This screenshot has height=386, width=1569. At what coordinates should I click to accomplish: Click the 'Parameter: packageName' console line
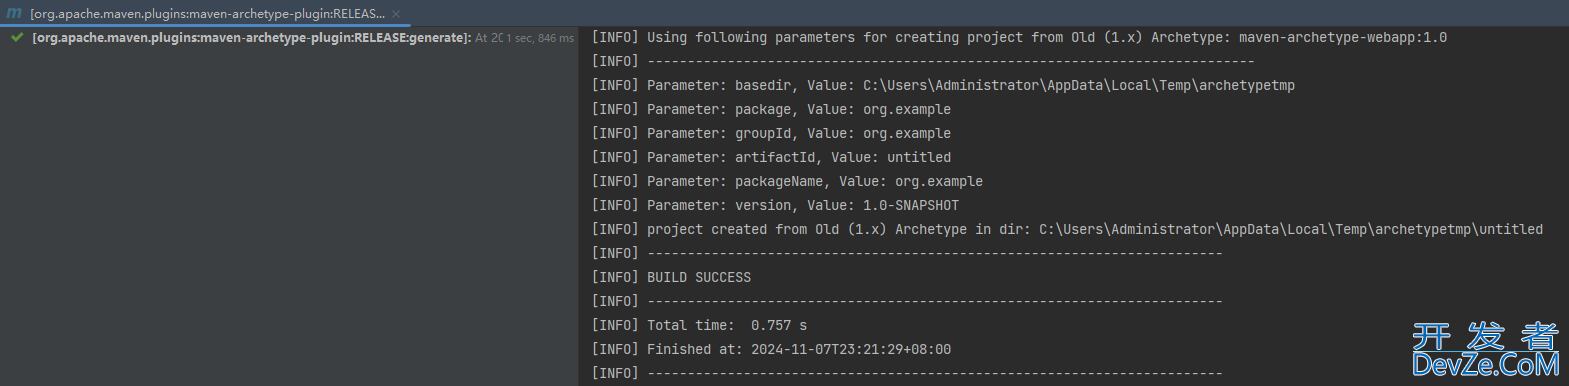(x=787, y=181)
